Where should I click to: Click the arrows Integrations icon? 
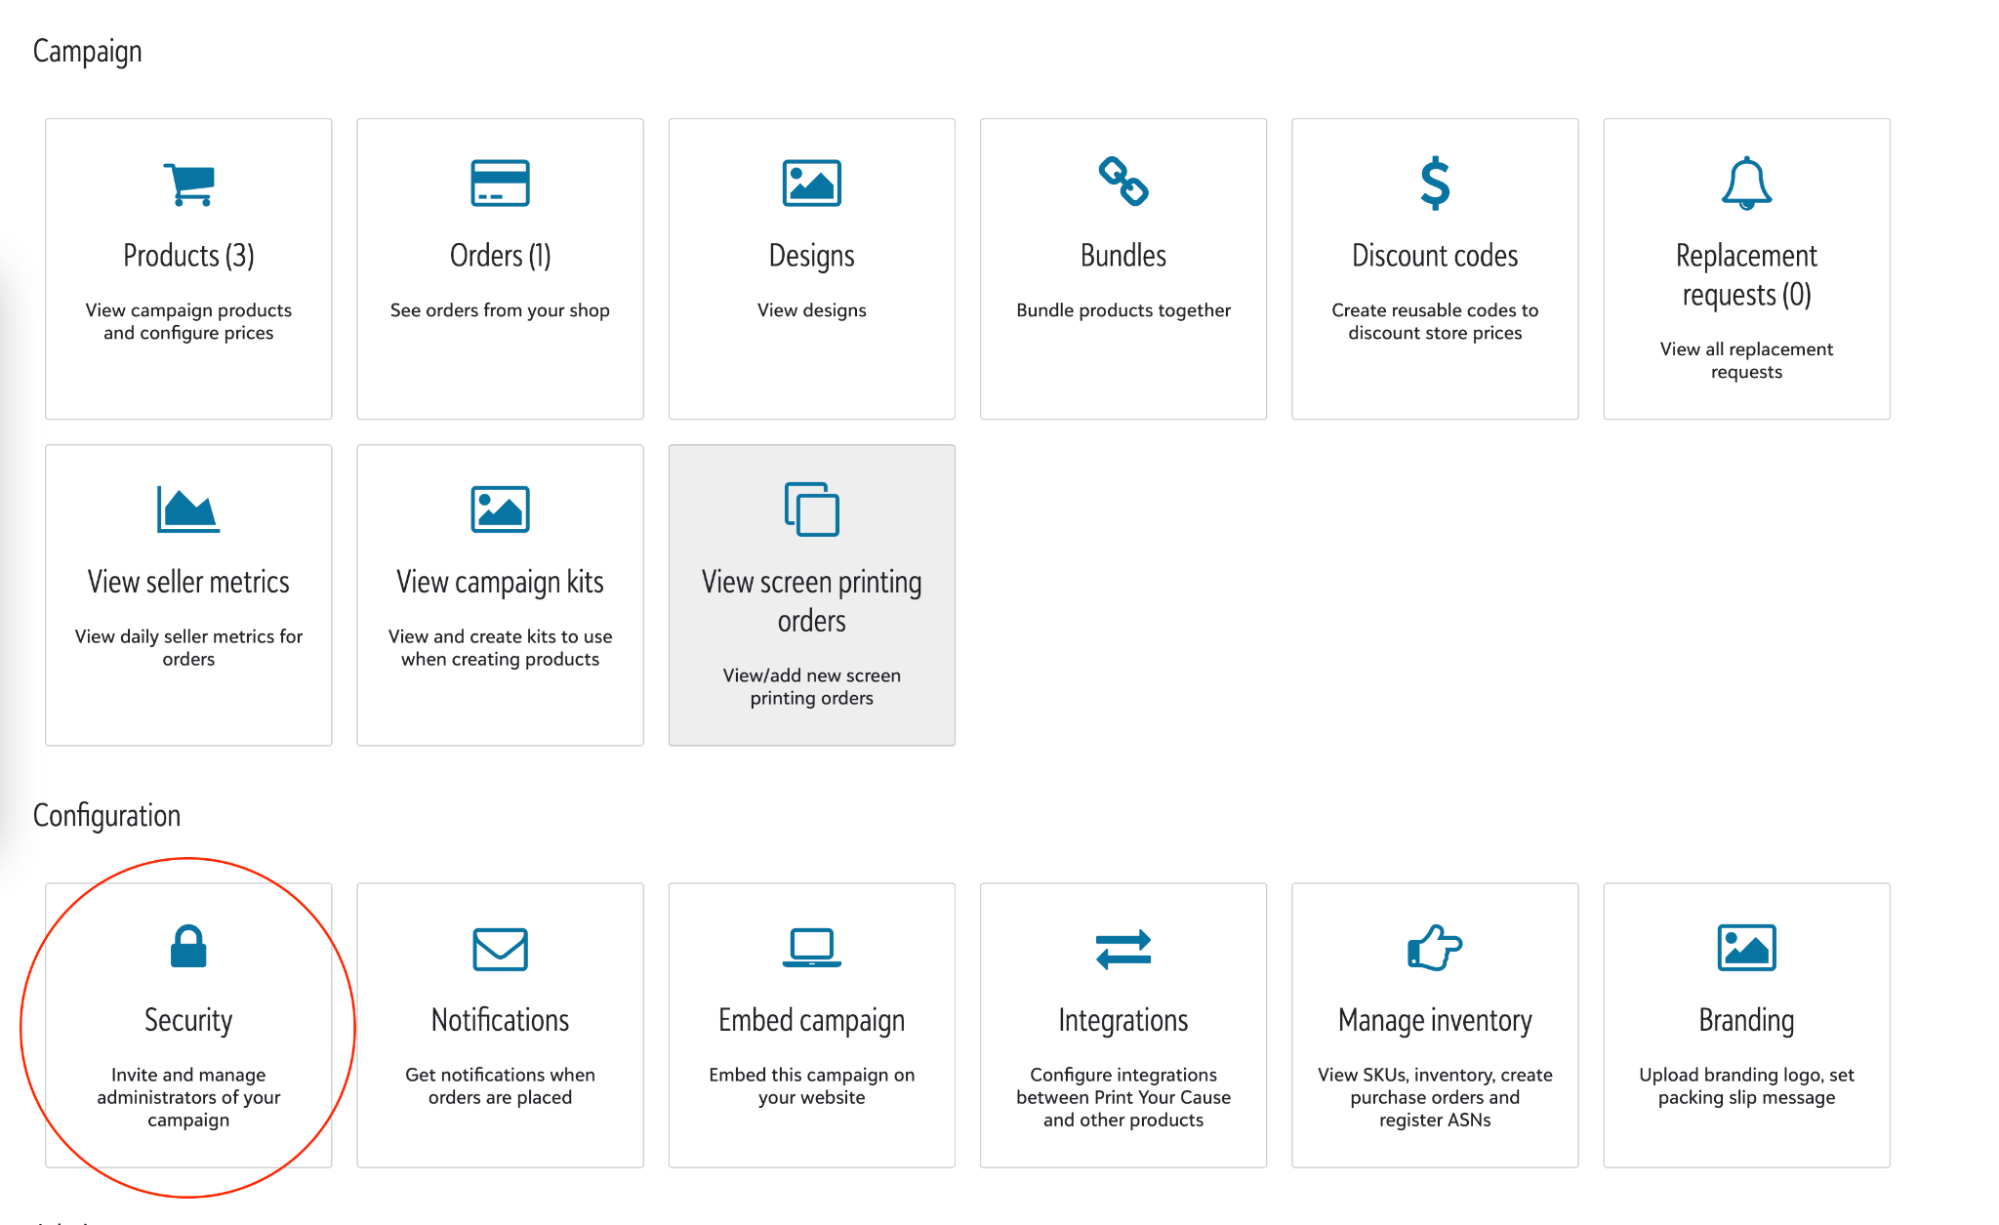coord(1123,949)
